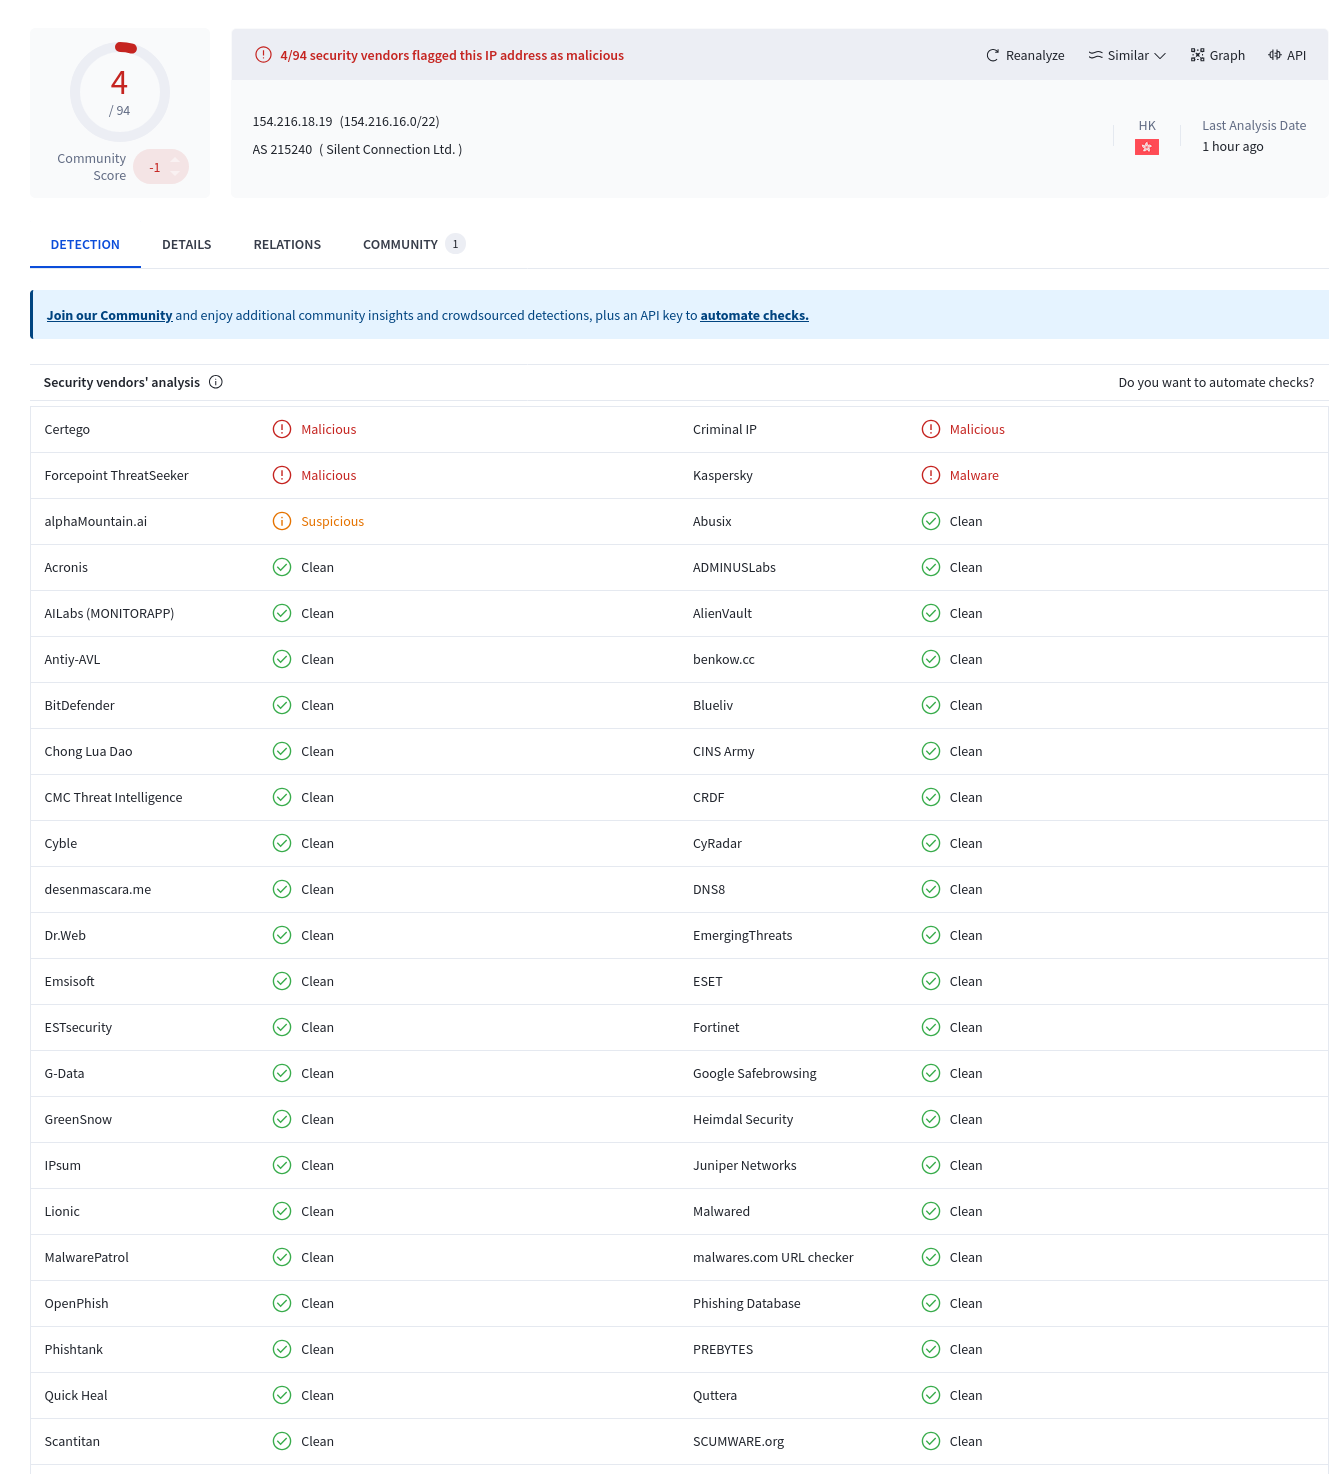Image resolution: width=1343 pixels, height=1474 pixels.
Task: Click the Criminal IP malicious alert icon
Action: (931, 429)
